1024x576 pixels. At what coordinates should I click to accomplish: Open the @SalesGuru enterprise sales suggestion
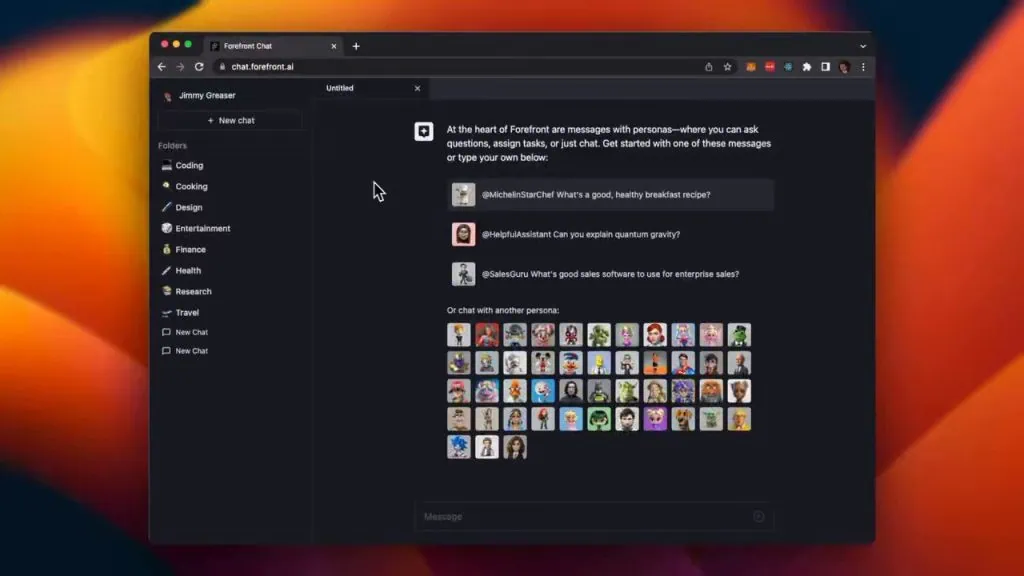pos(596,273)
